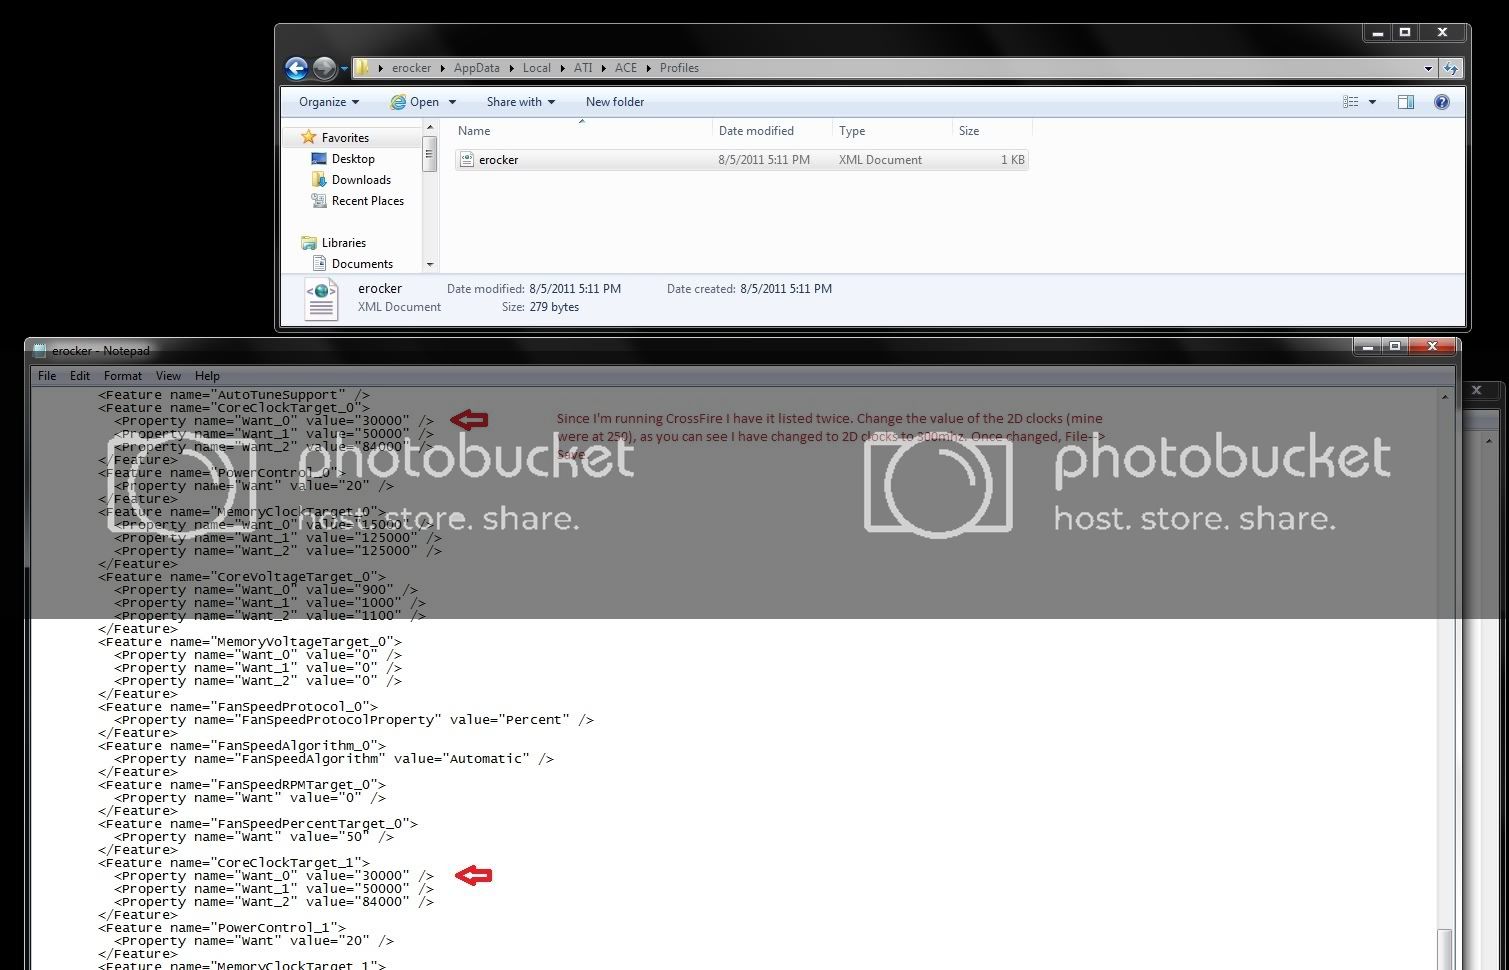
Task: Toggle the preview pane icon
Action: coord(1406,102)
